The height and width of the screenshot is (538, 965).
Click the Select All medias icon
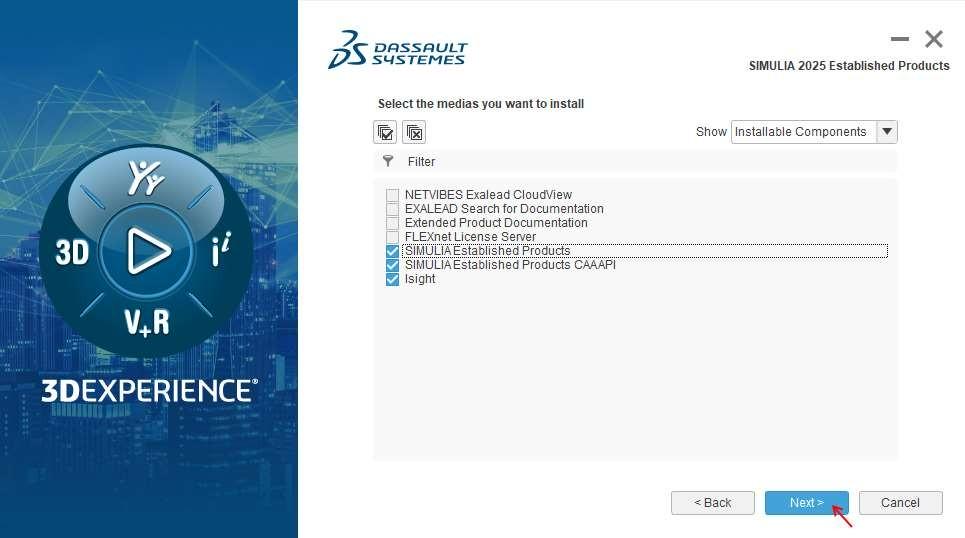point(385,132)
